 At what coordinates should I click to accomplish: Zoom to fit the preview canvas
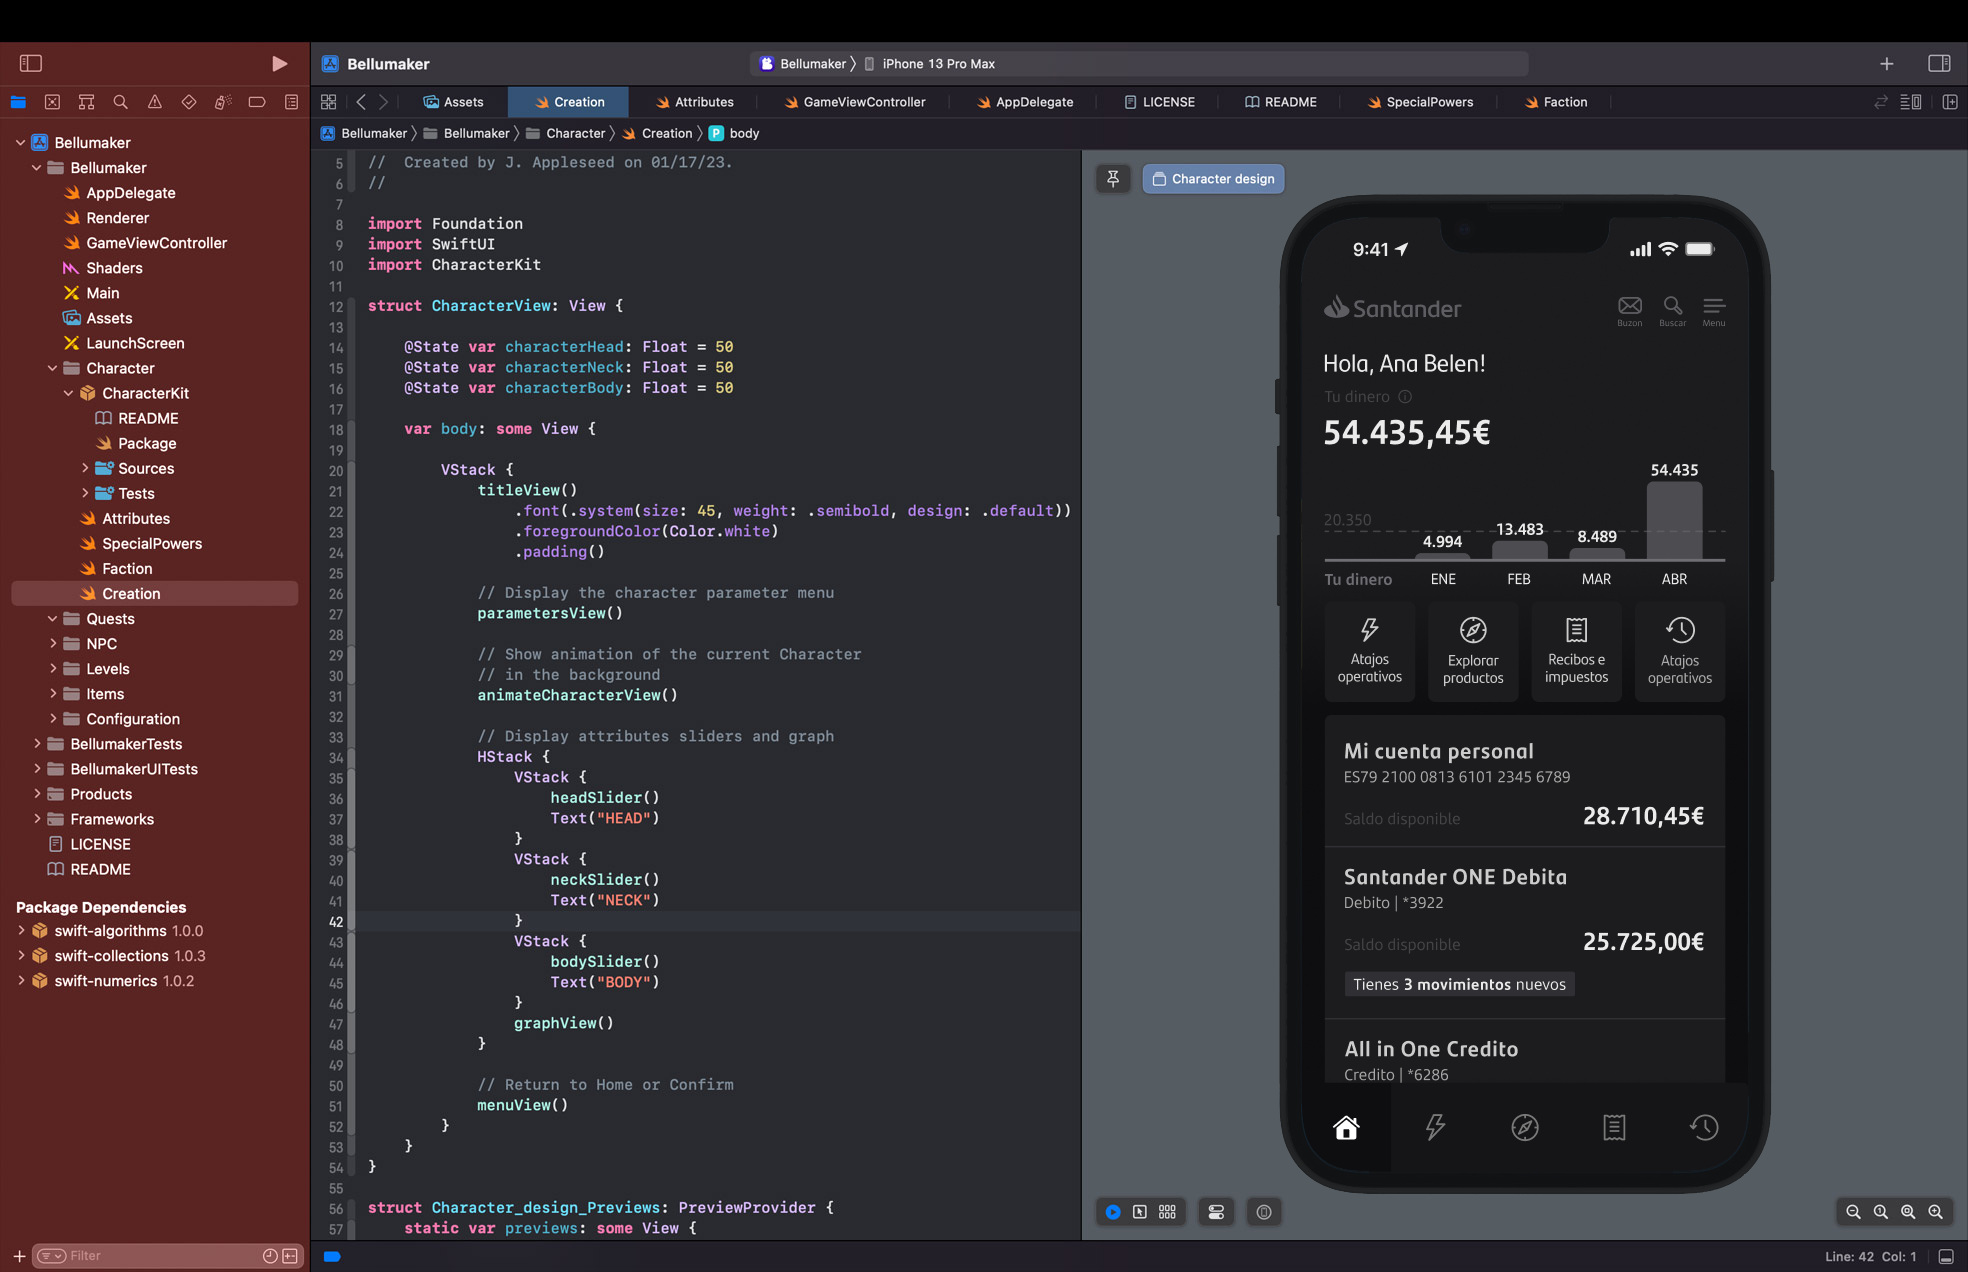tap(1908, 1212)
